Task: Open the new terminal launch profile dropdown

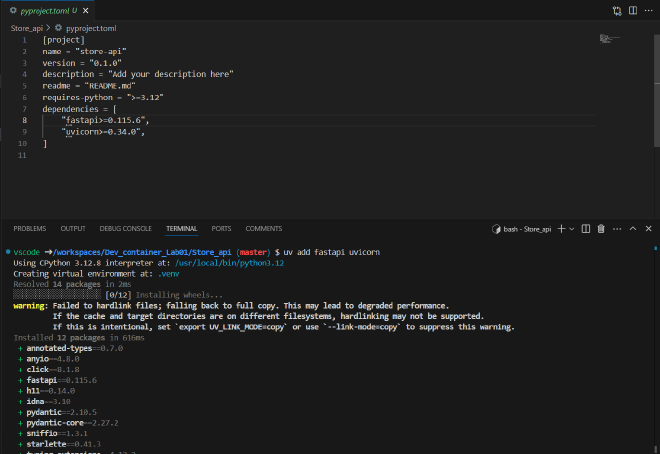Action: (572, 229)
